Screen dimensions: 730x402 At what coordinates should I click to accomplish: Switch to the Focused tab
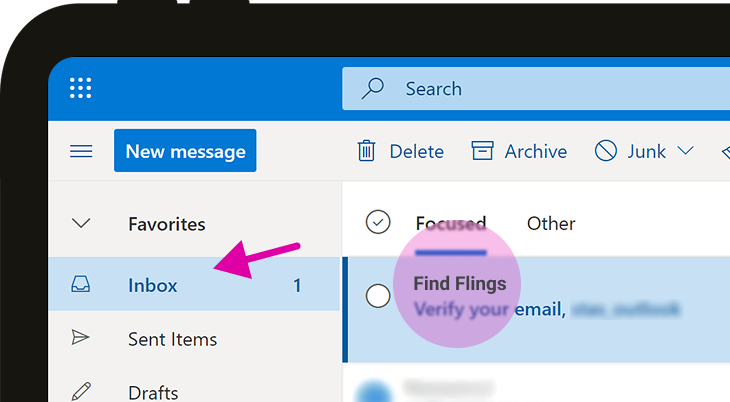point(451,224)
